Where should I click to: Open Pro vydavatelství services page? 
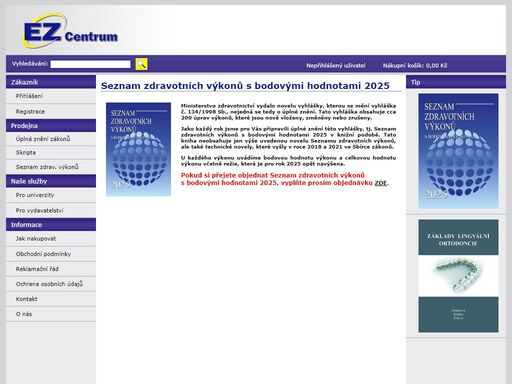[39, 210]
